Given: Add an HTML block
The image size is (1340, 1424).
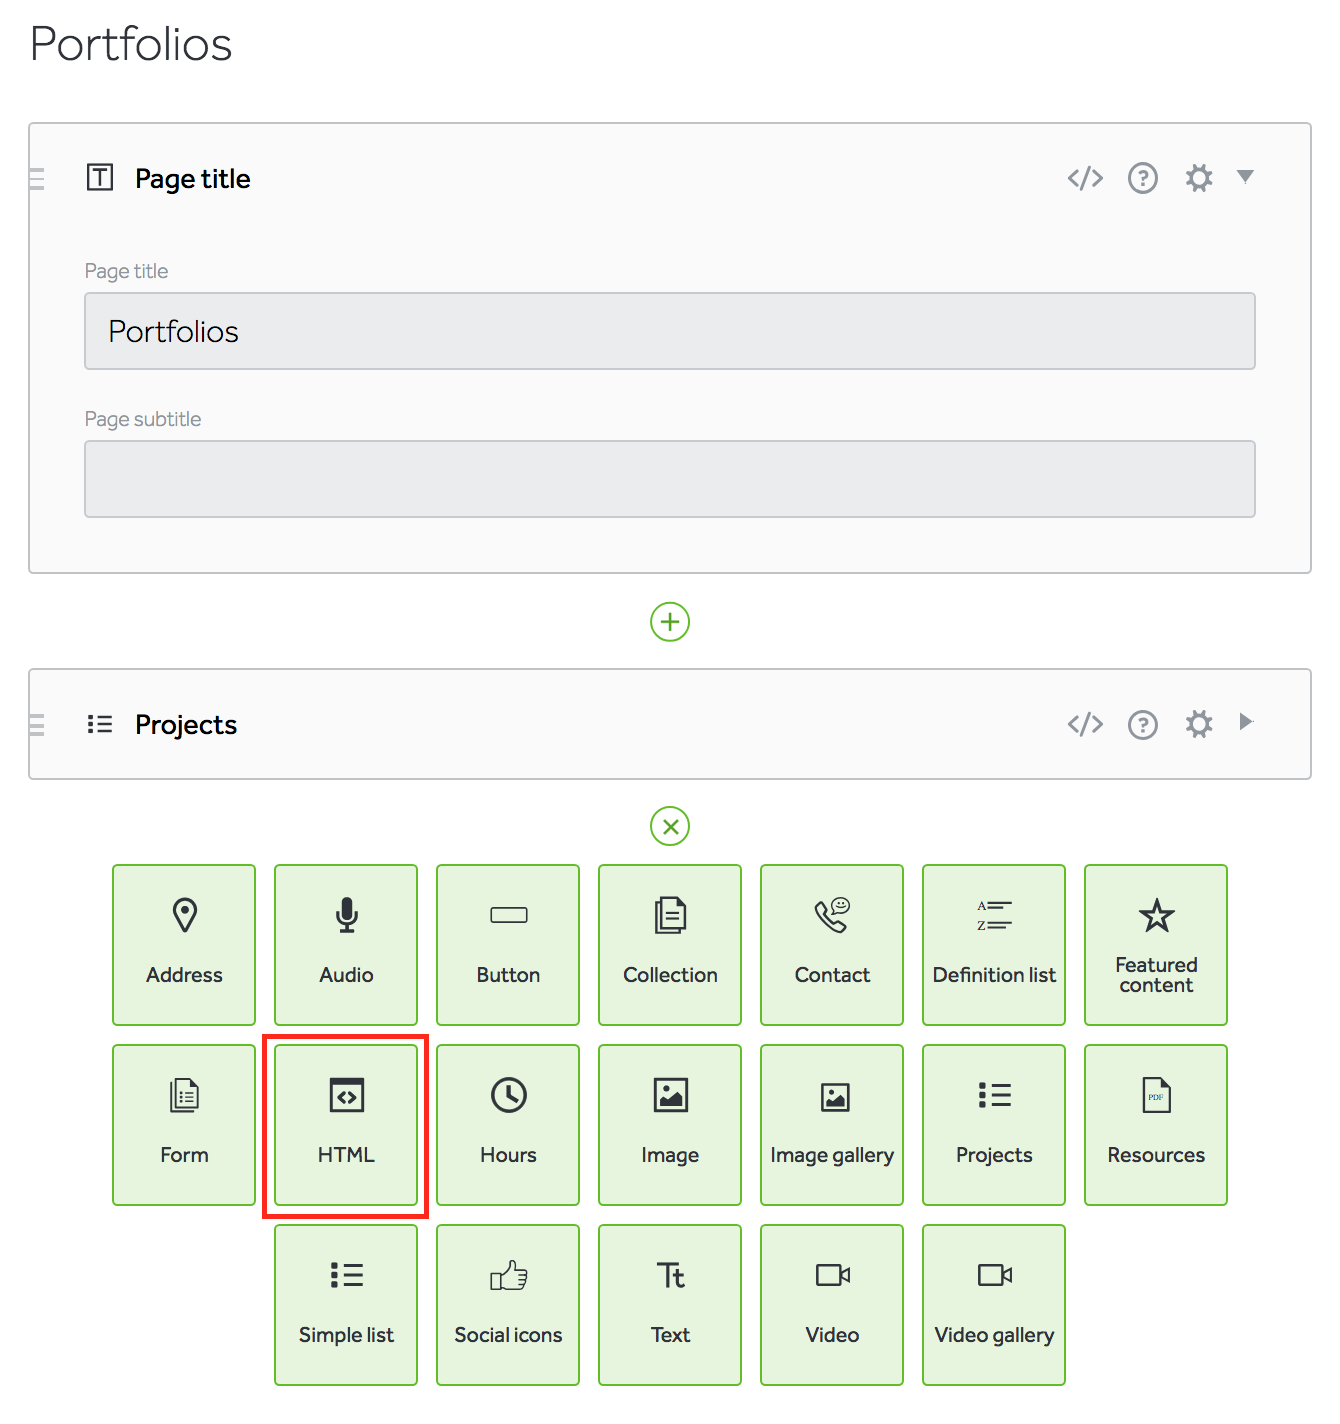Looking at the screenshot, I should (346, 1125).
